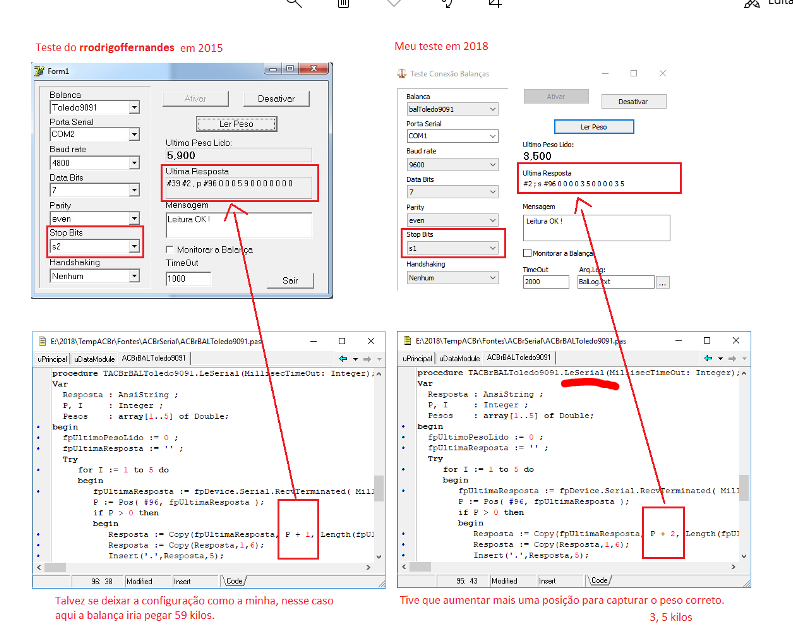Image resolution: width=793 pixels, height=638 pixels.
Task: Open Porta Serial dropdown showing COM1
Action: (452, 136)
